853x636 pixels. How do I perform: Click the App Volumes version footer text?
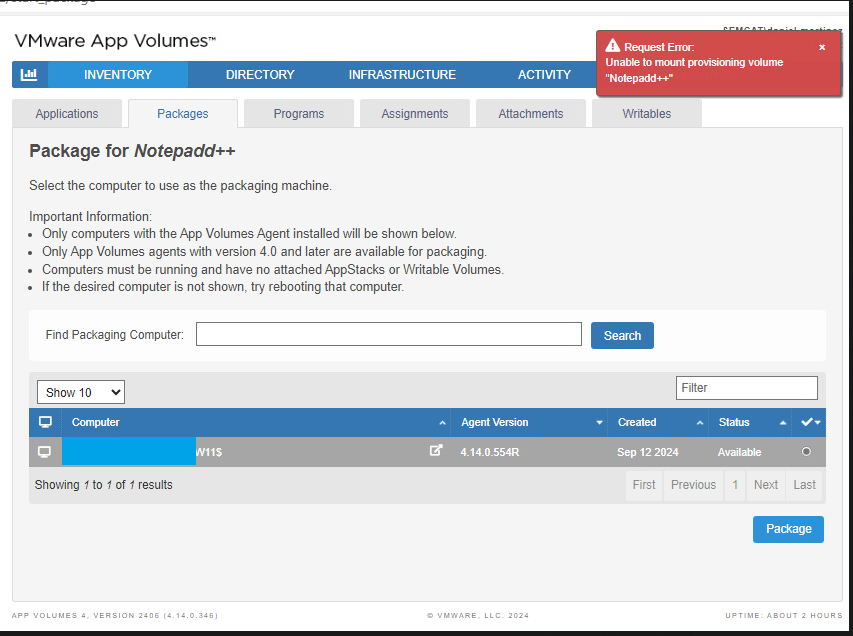pos(115,615)
